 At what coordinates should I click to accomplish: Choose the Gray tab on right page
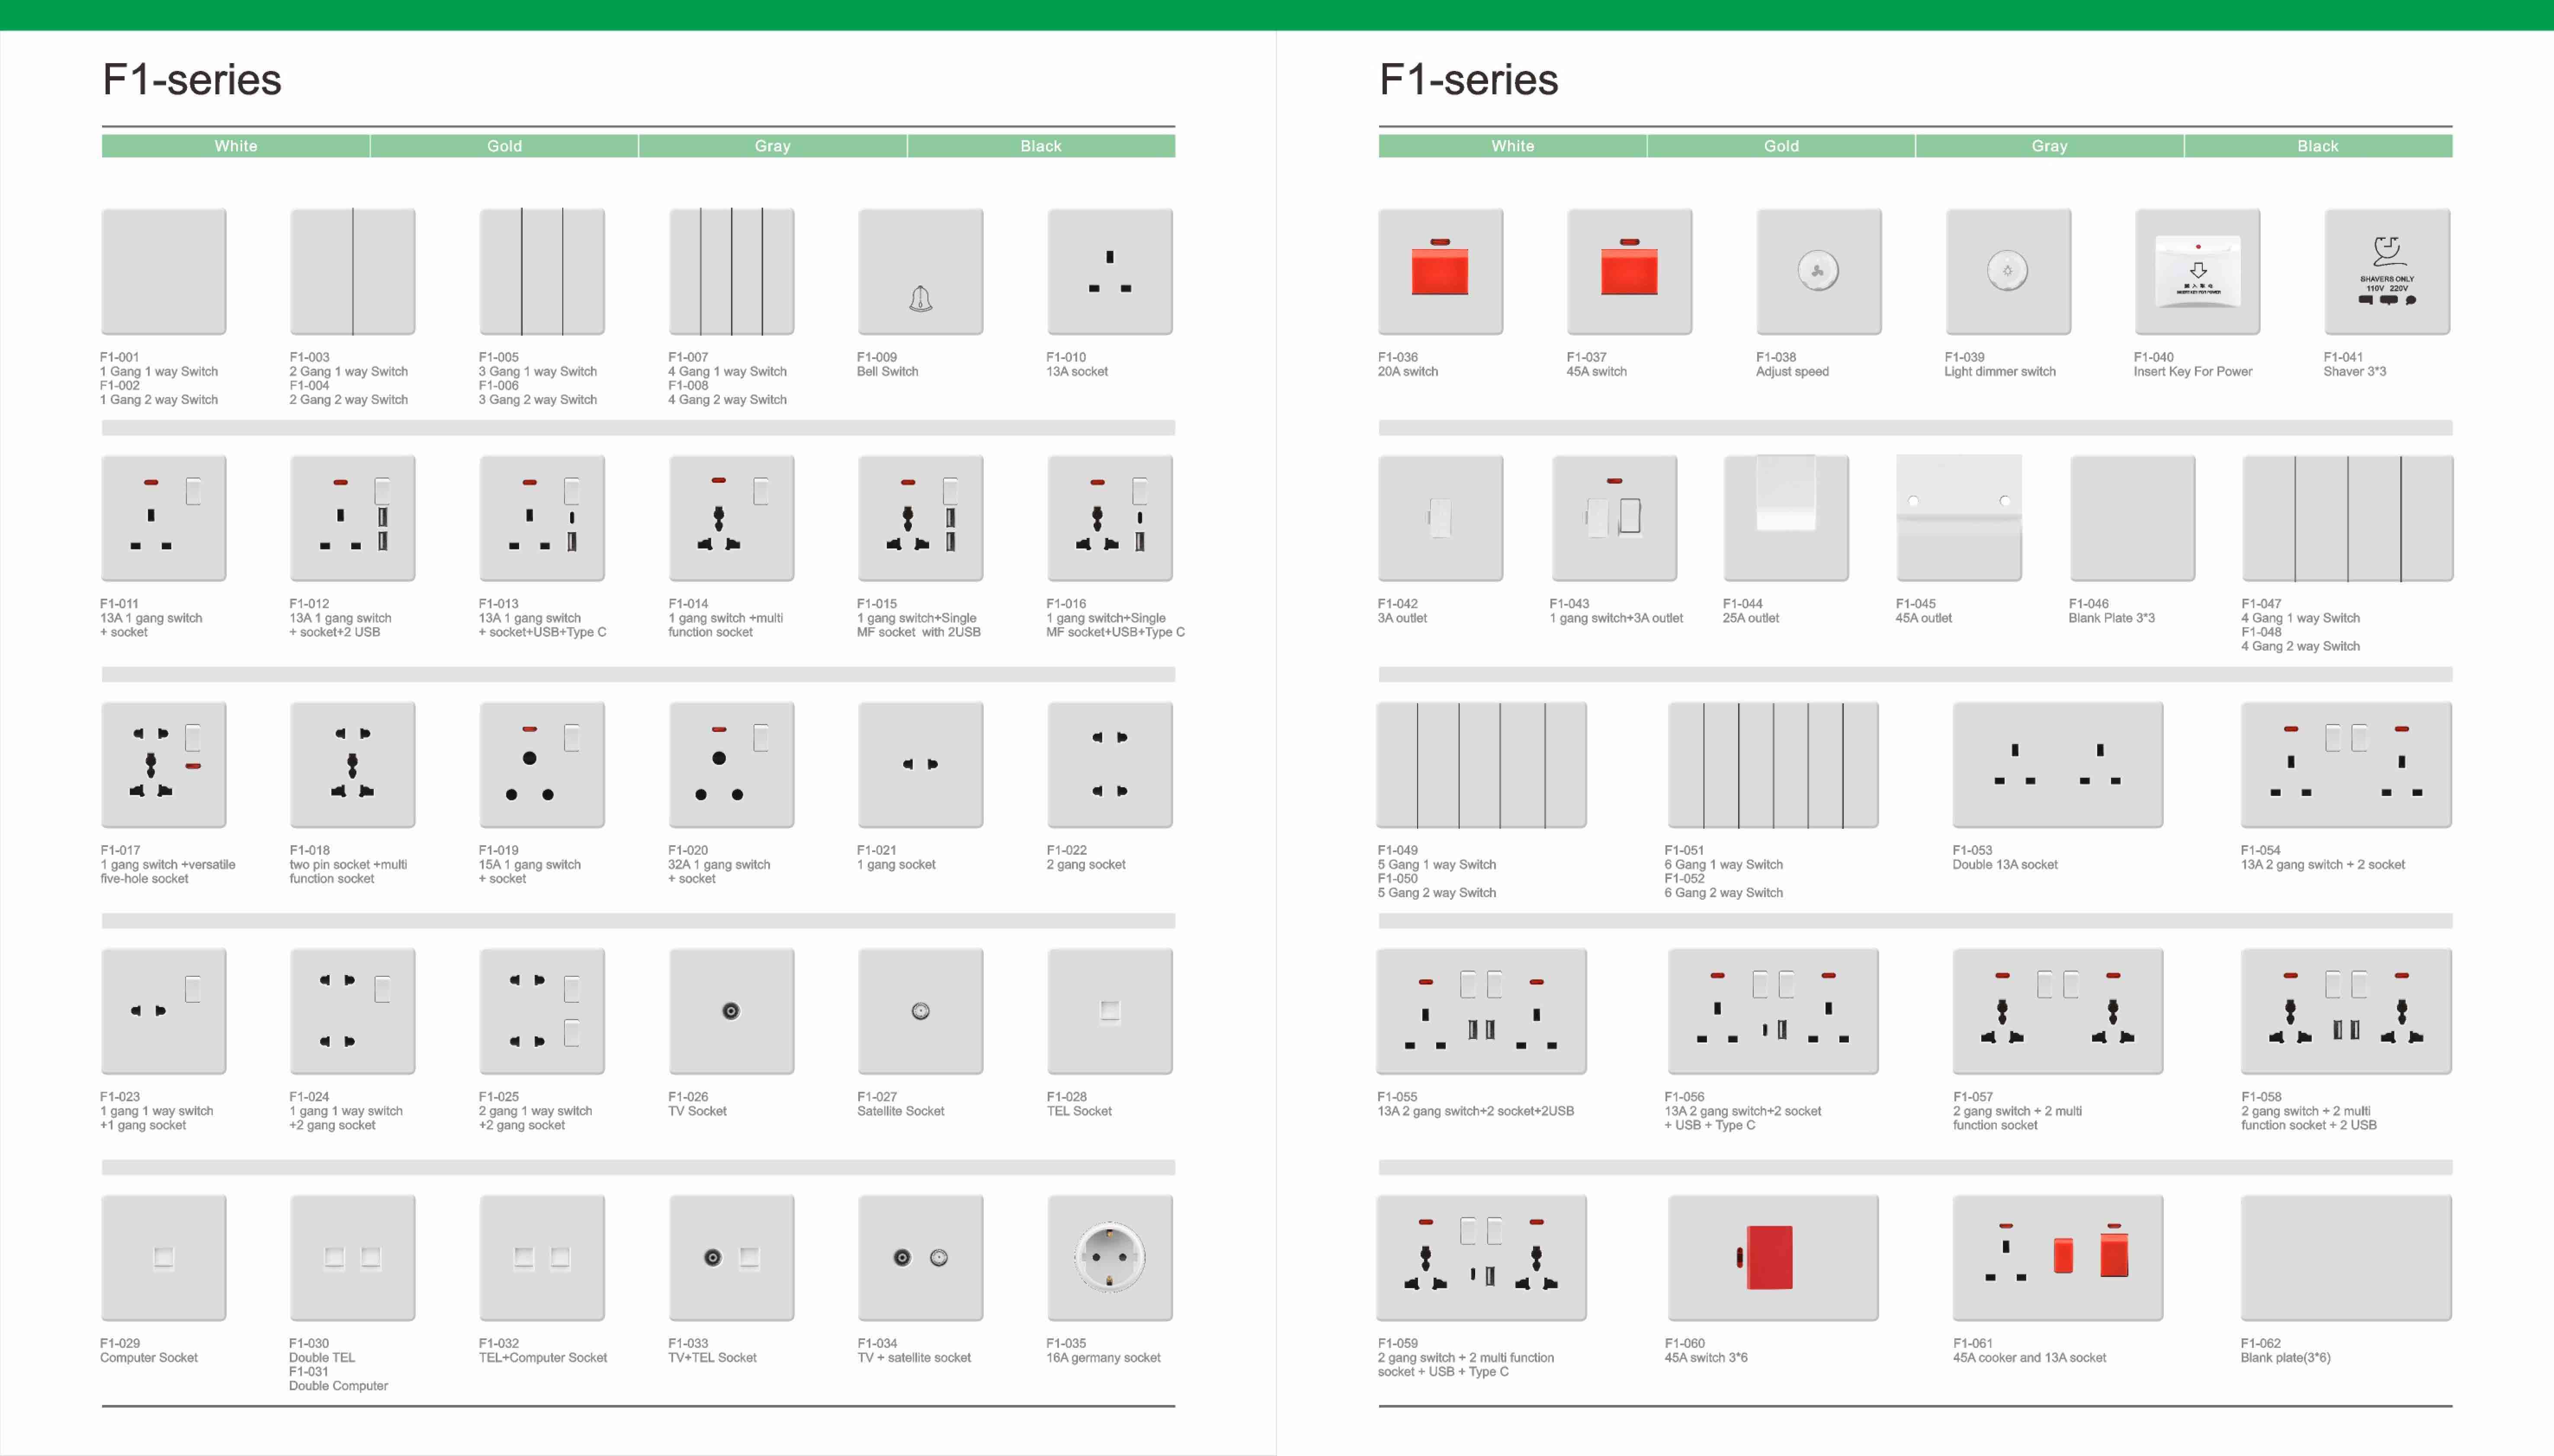pyautogui.click(x=2049, y=146)
